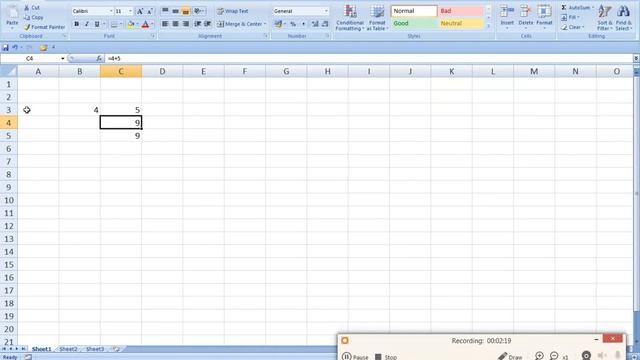The image size is (640, 360).
Task: Apply the Normal cell style
Action: coord(414,11)
